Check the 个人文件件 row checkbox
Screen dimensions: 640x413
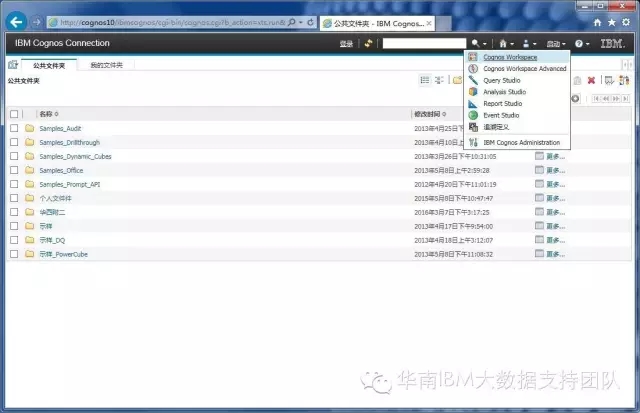click(x=14, y=198)
